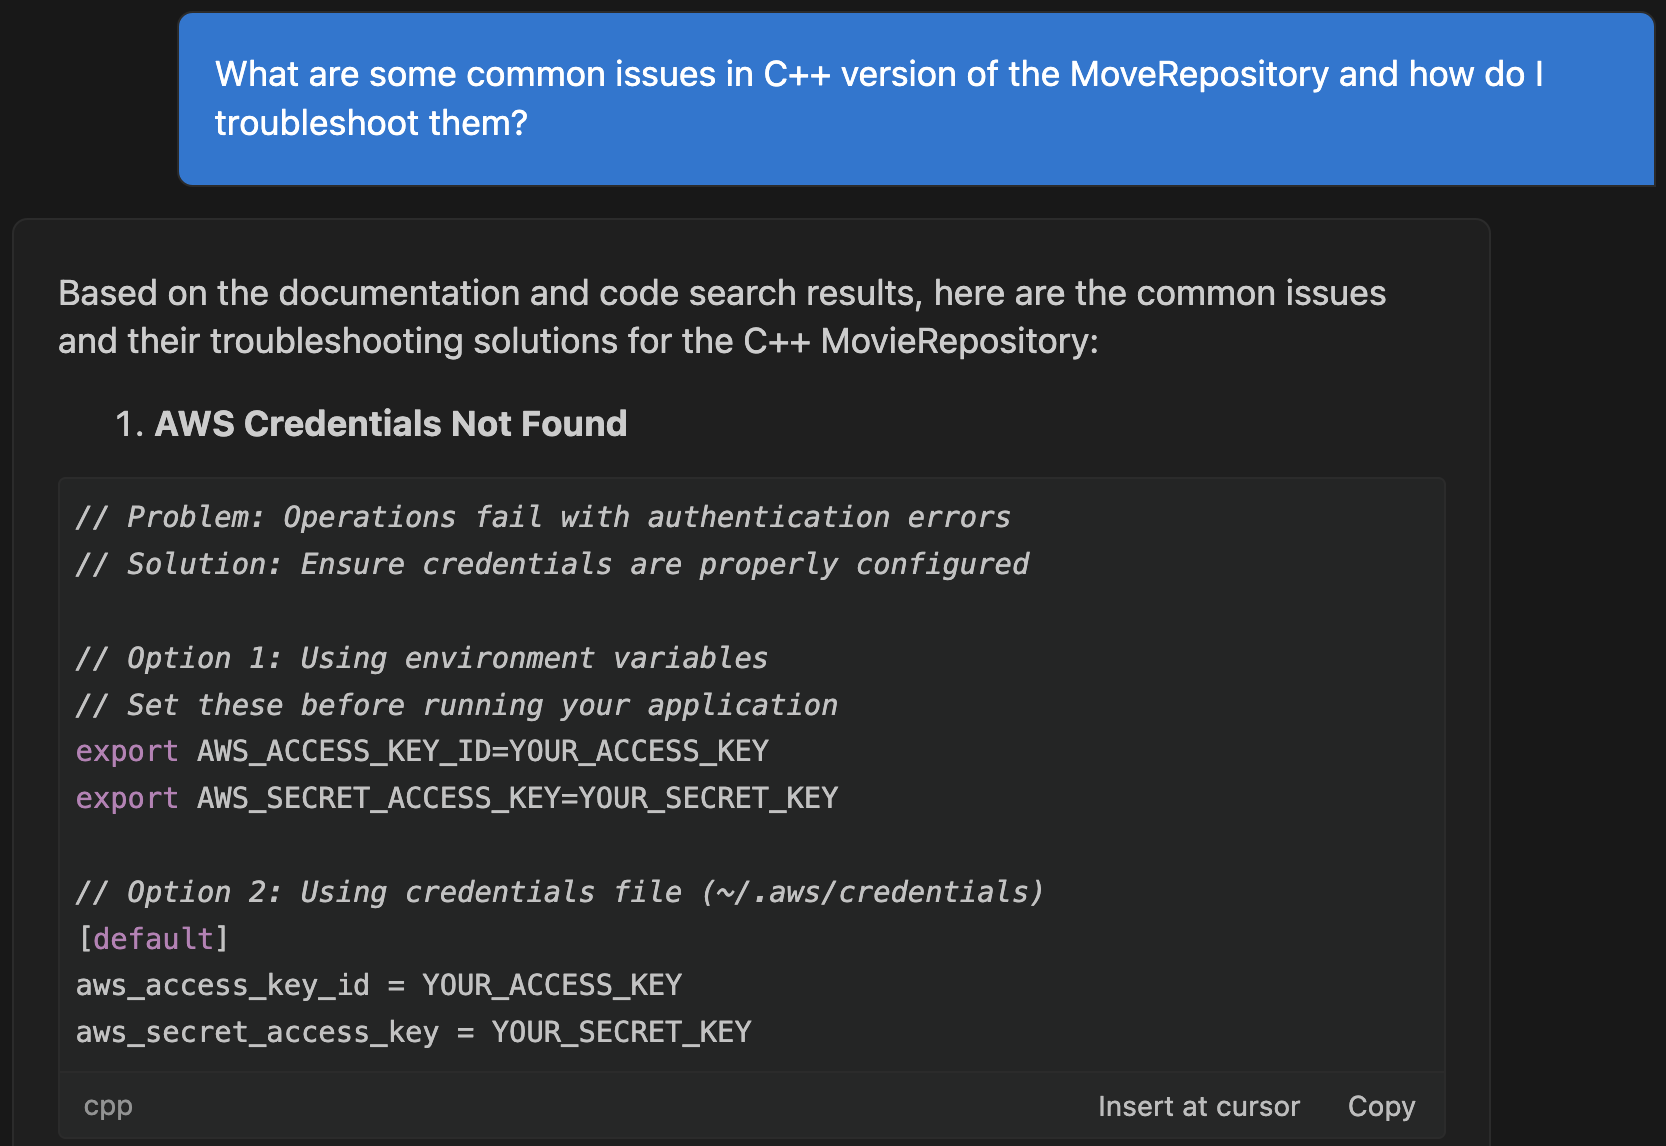Copy the code snippet
This screenshot has width=1666, height=1146.
(x=1381, y=1106)
